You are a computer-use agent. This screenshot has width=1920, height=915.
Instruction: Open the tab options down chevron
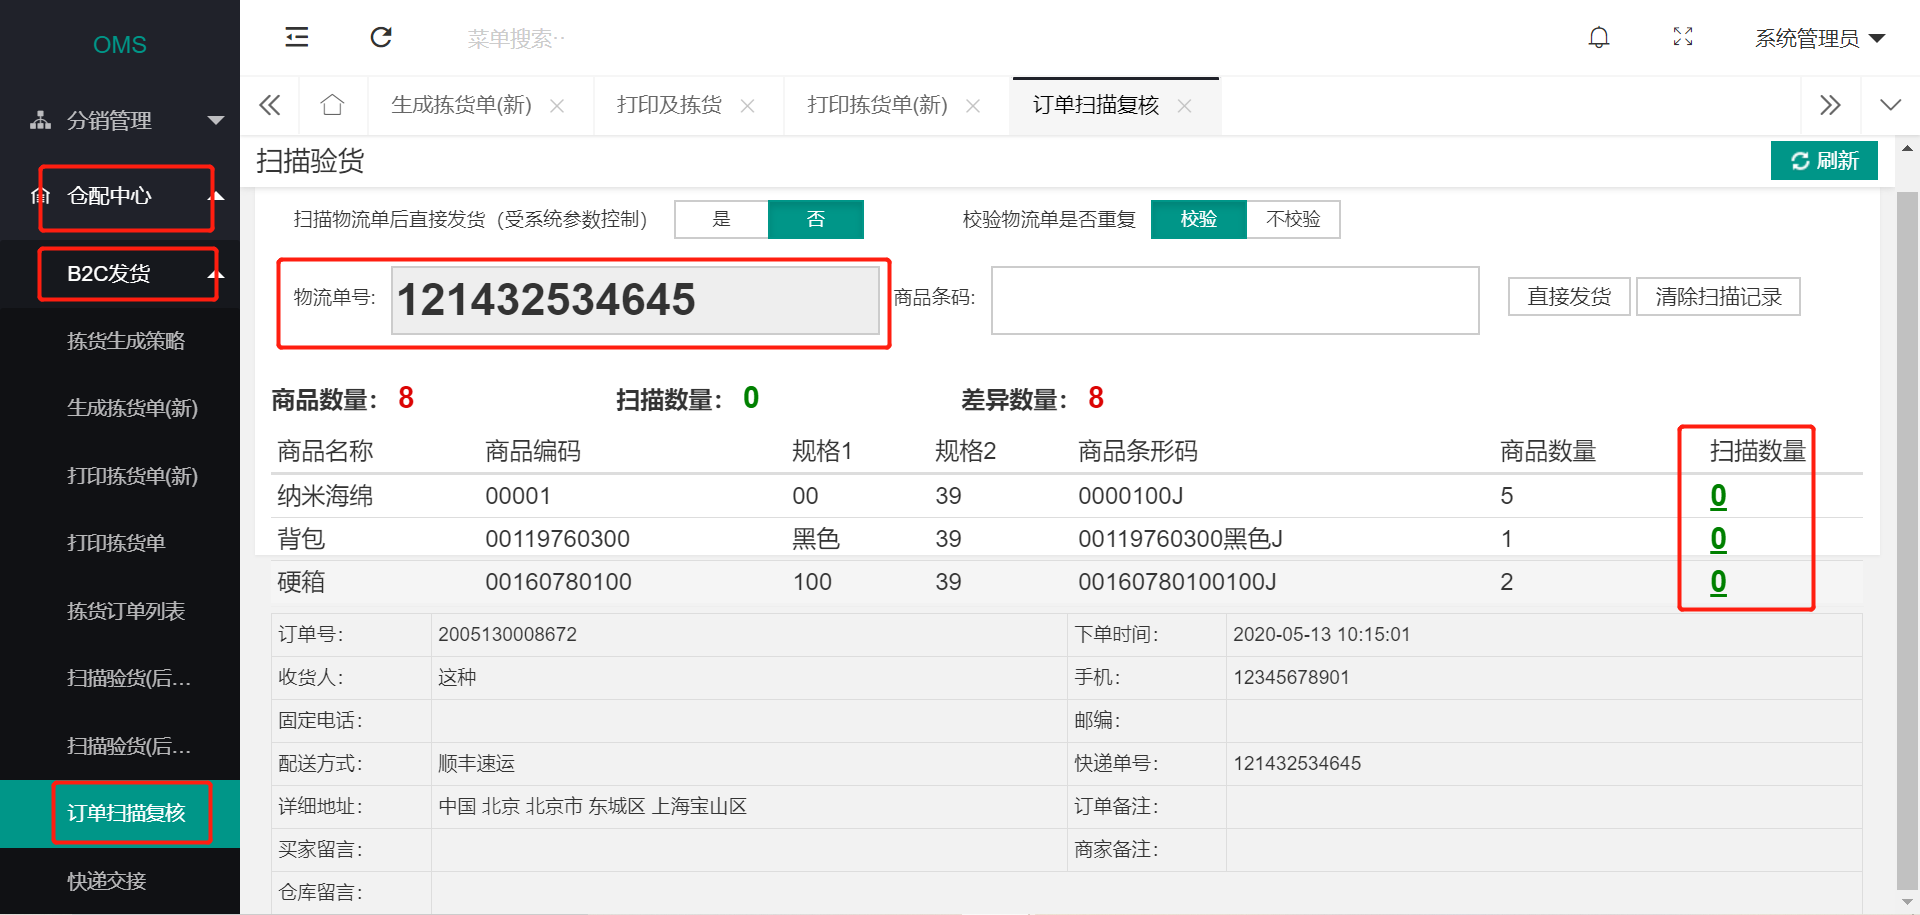click(1890, 105)
